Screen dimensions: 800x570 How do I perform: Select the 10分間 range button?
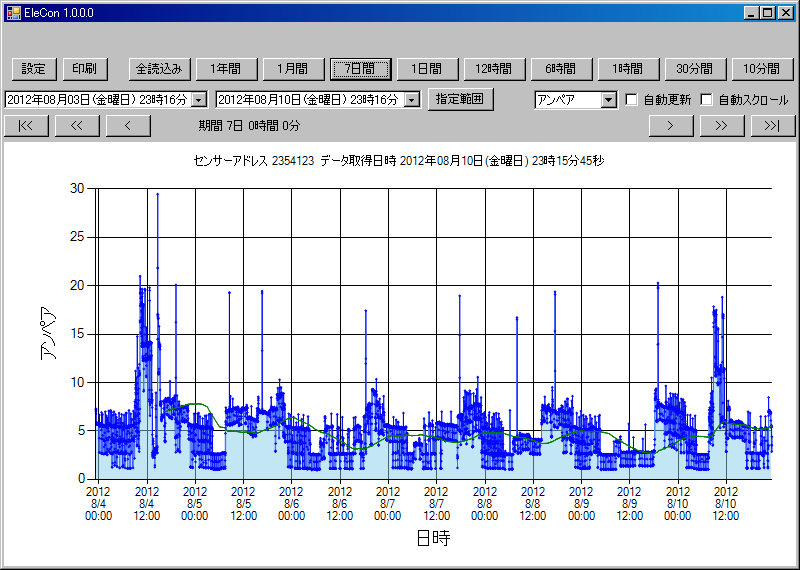[x=762, y=69]
